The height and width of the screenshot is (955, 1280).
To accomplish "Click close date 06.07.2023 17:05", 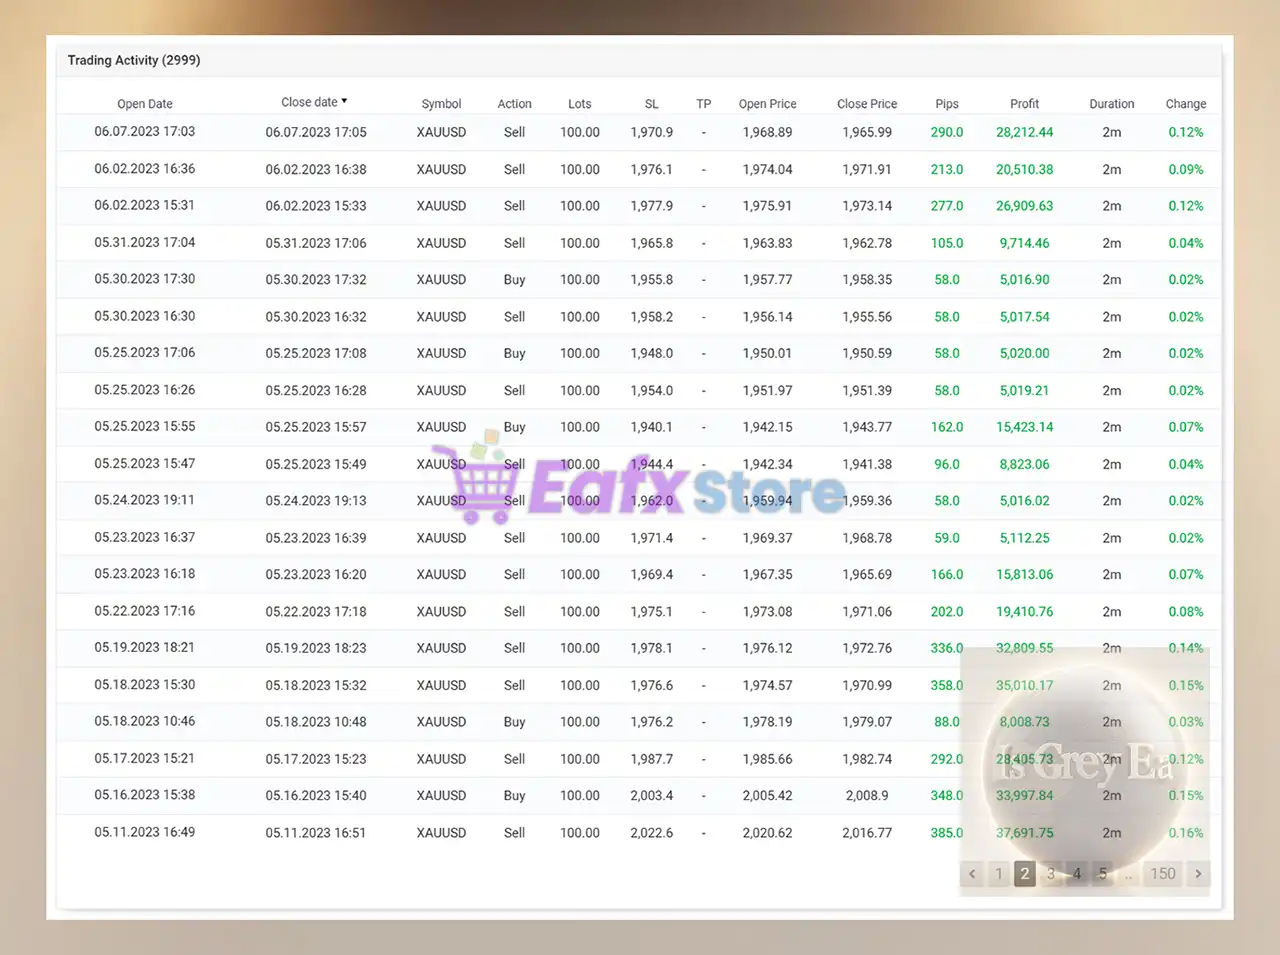I will pos(316,132).
